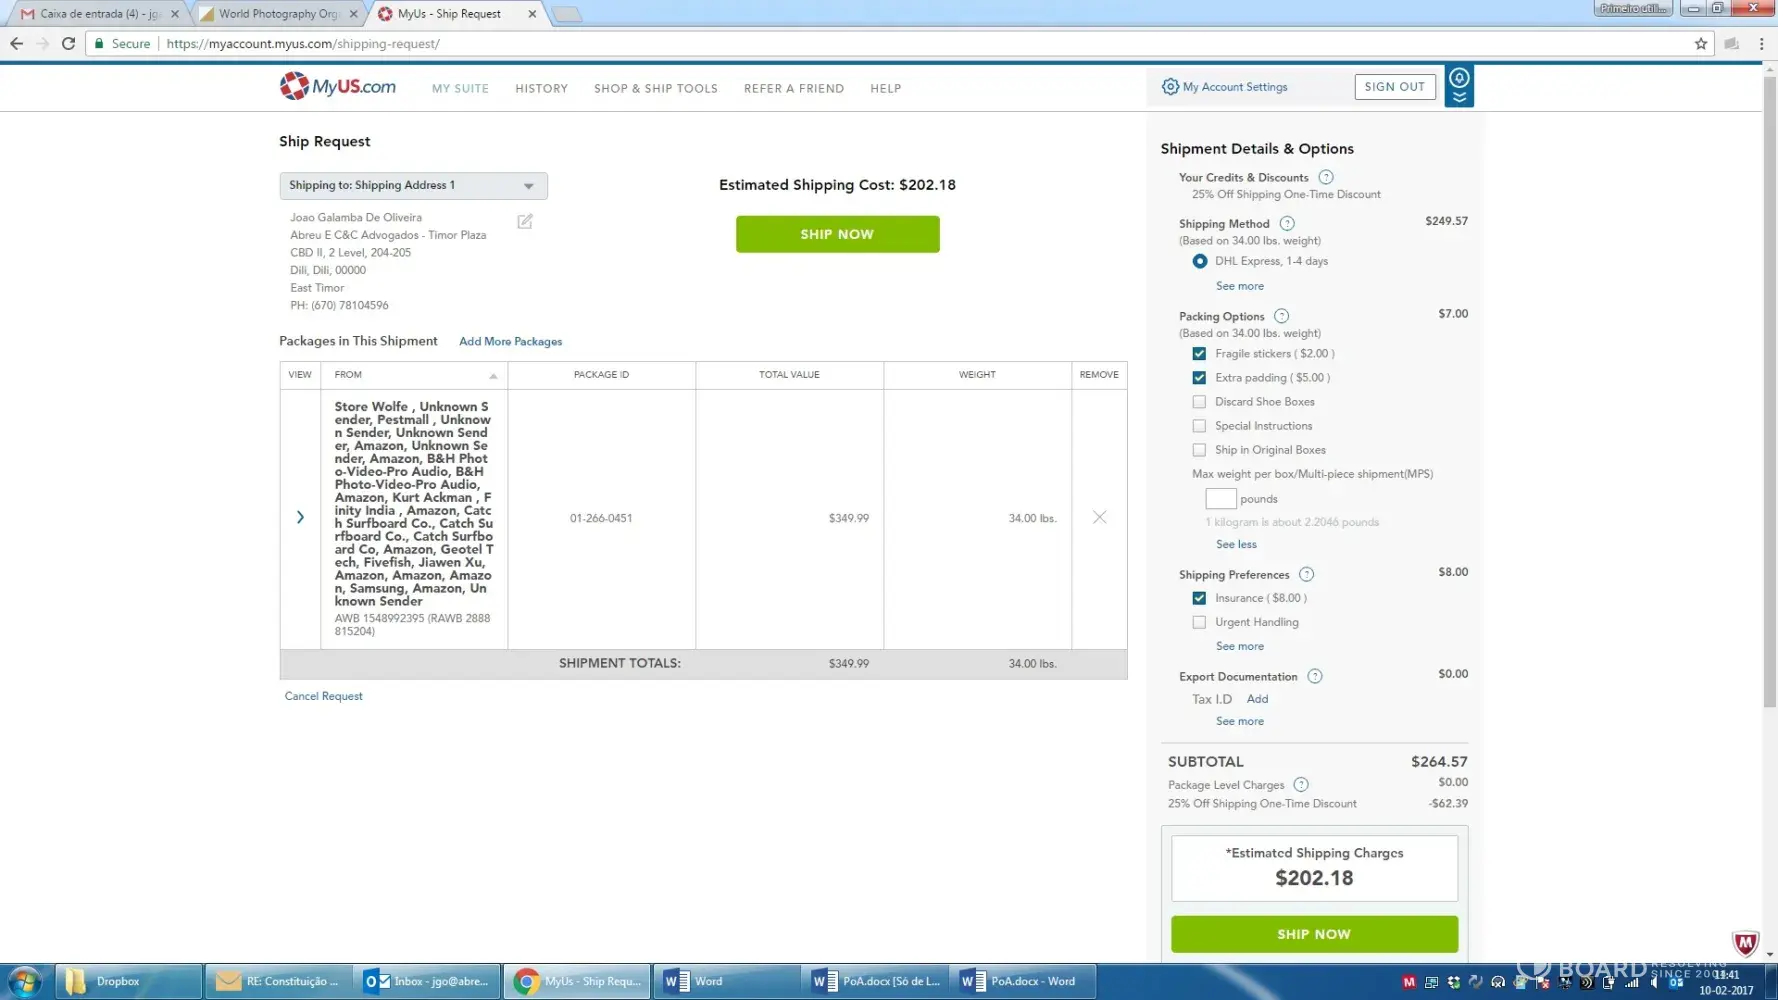Click the Add More Packages link

[x=510, y=342]
